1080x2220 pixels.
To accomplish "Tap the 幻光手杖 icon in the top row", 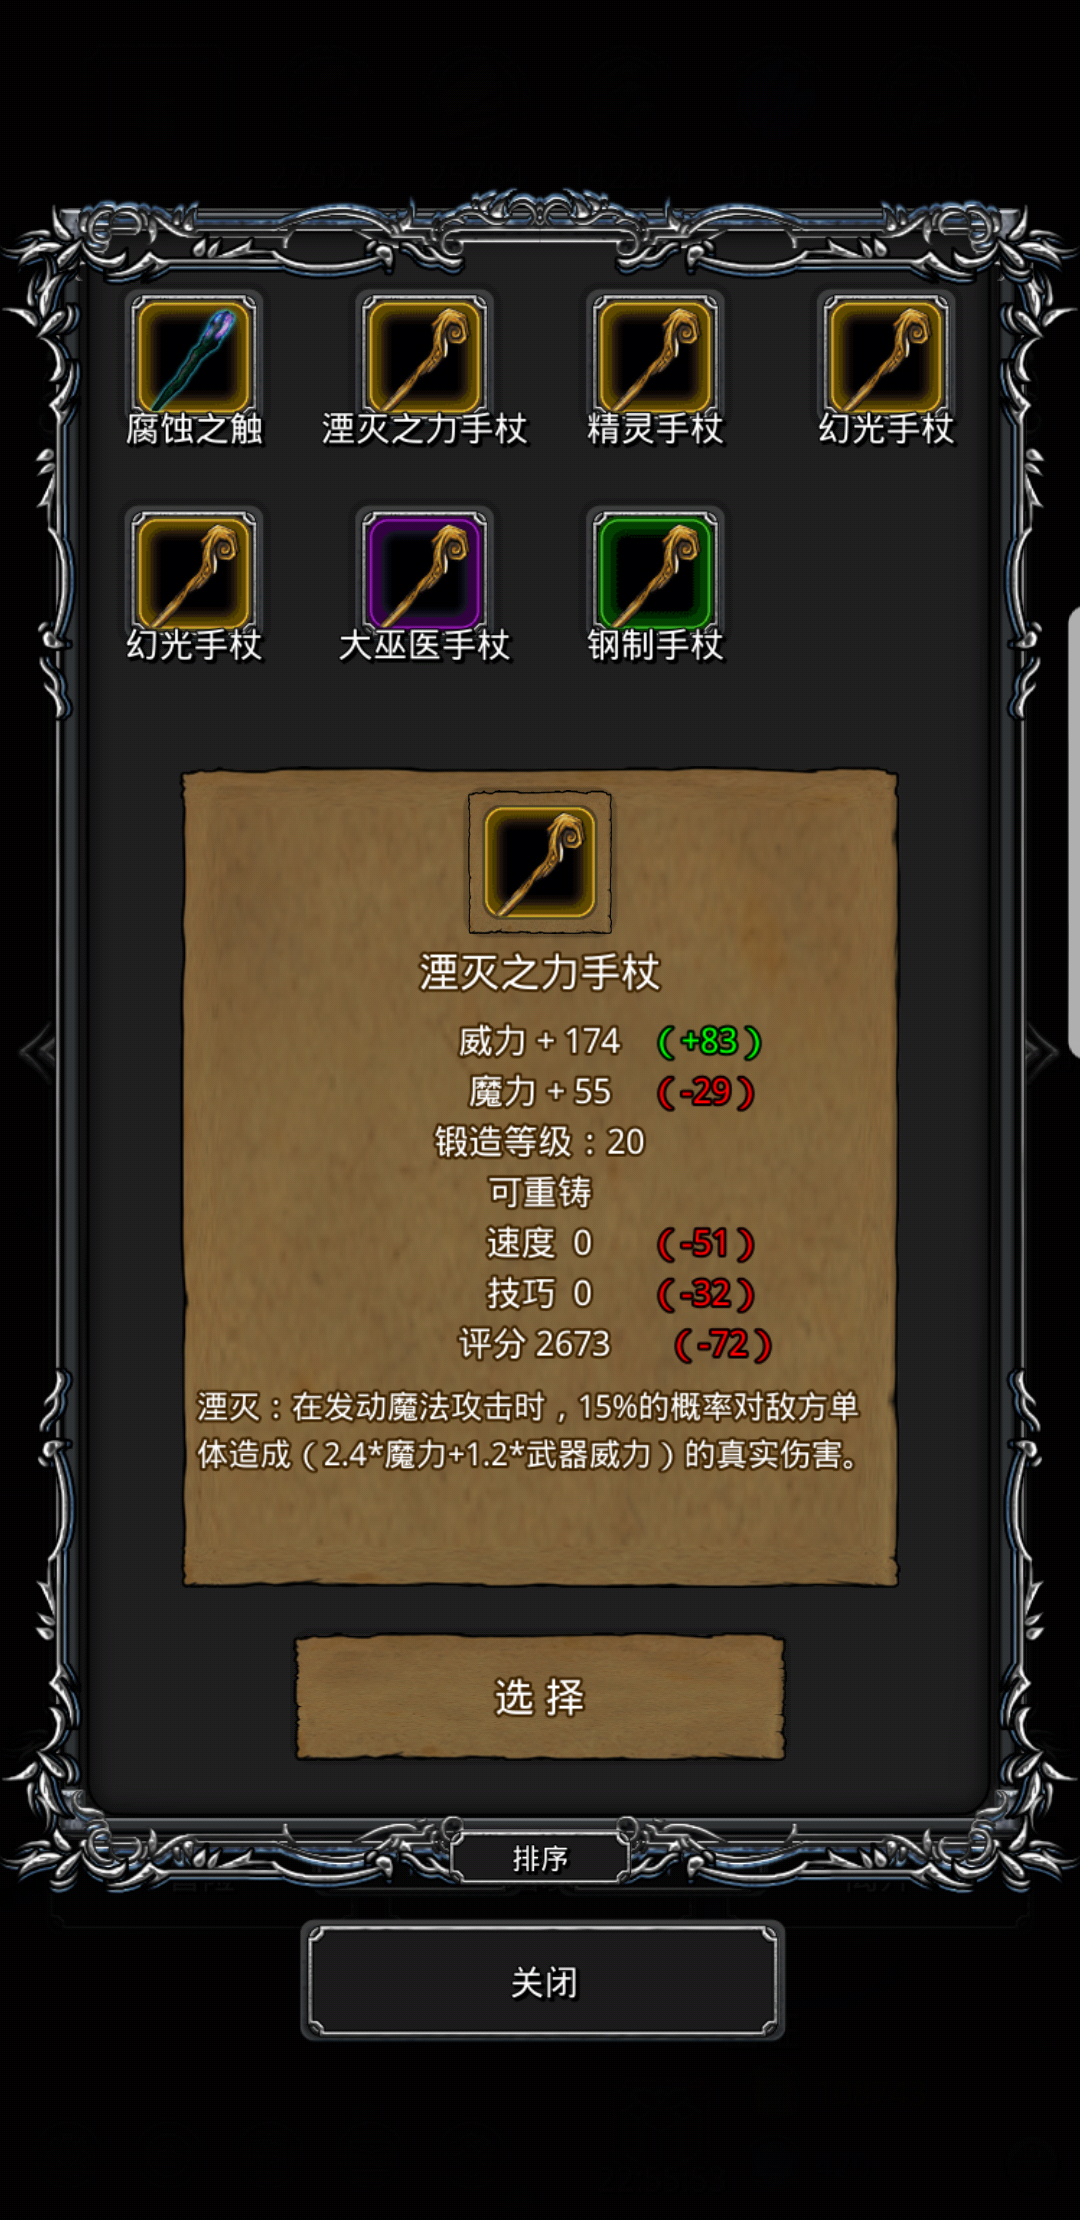I will pos(886,356).
